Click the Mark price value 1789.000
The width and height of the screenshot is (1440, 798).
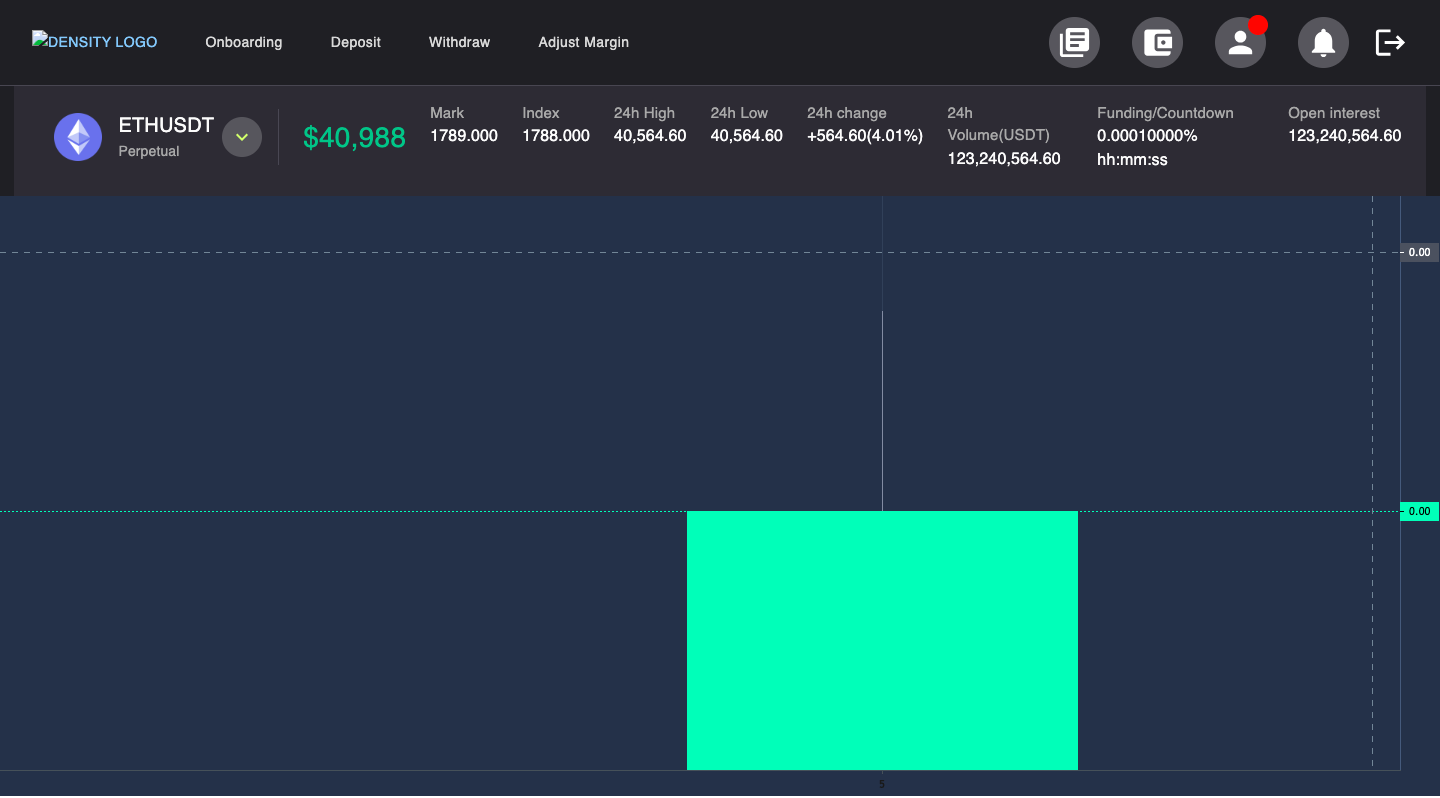(x=463, y=135)
